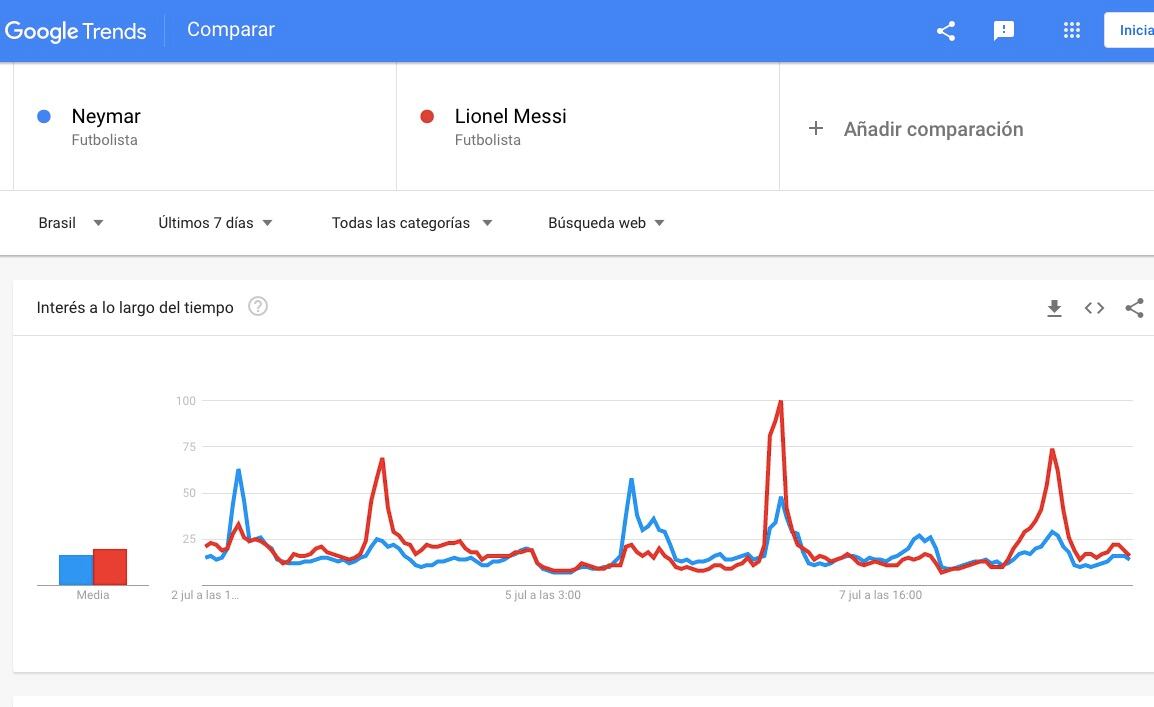1154x707 pixels.
Task: Open the Brasil region dropdown
Action: (x=70, y=222)
